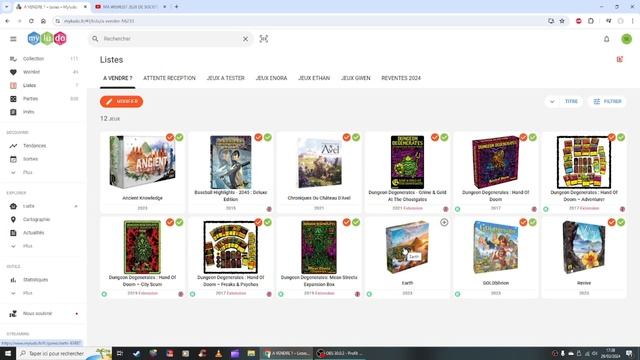Toggle the orange check on Revive
The width and height of the screenshot is (640, 360).
coord(611,222)
